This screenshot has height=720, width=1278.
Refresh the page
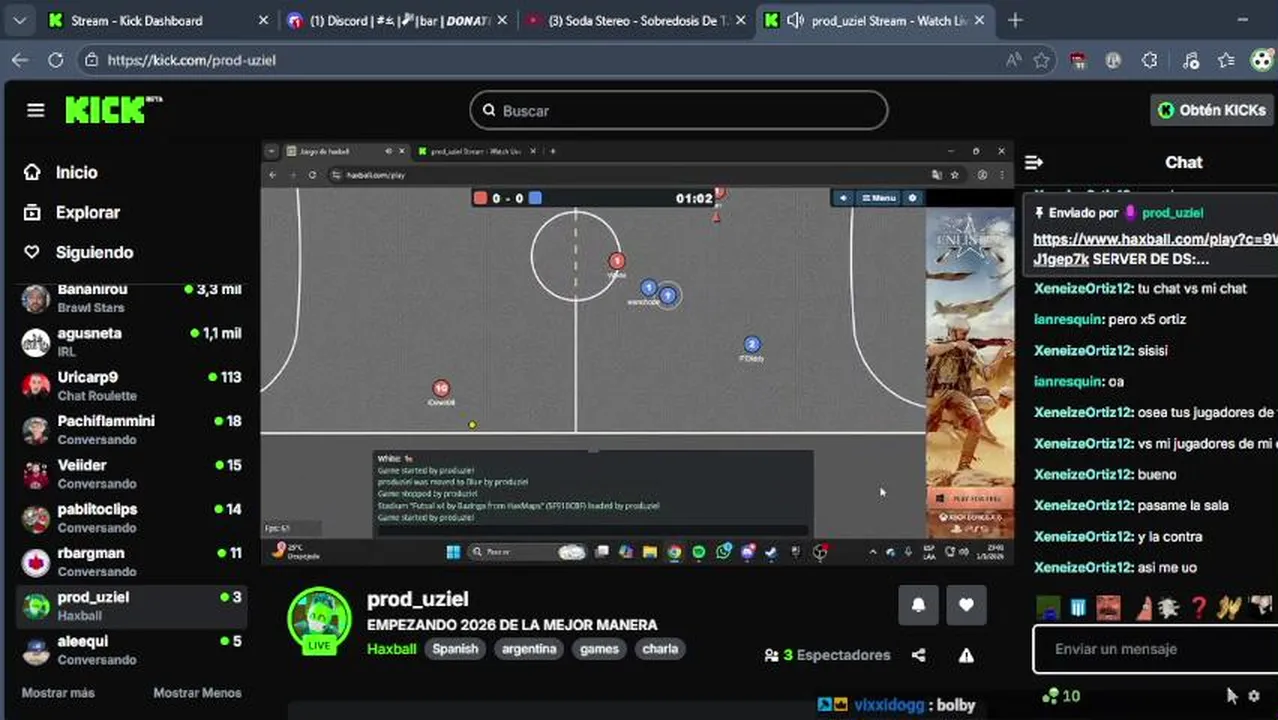pos(56,60)
